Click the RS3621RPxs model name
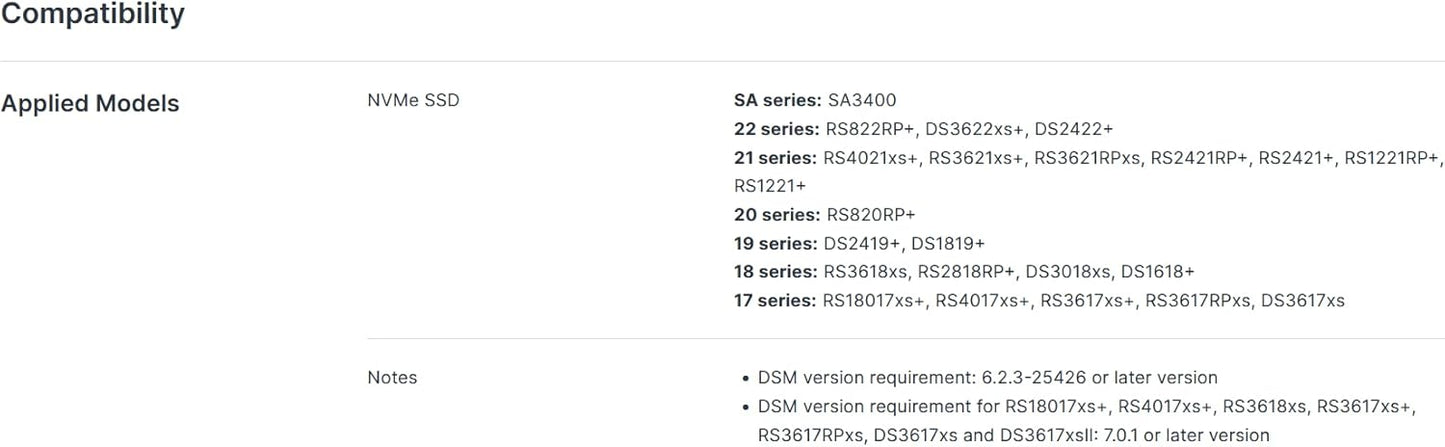This screenshot has width=1445, height=447. [1088, 158]
